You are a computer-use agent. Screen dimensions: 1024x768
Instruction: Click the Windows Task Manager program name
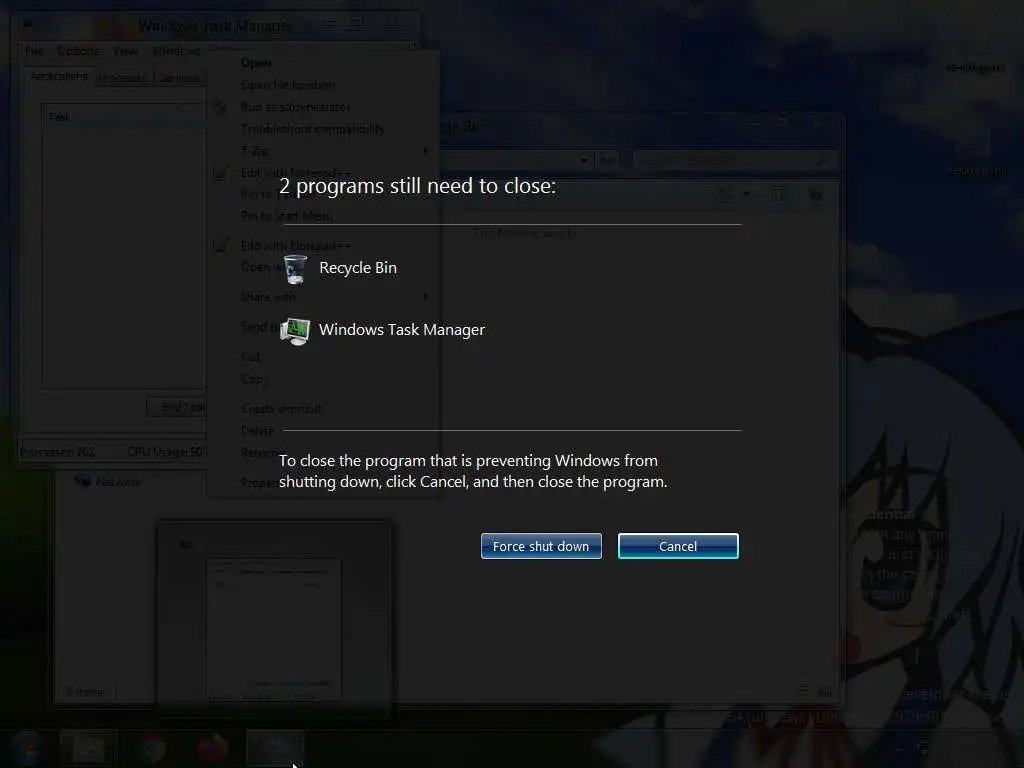click(402, 330)
